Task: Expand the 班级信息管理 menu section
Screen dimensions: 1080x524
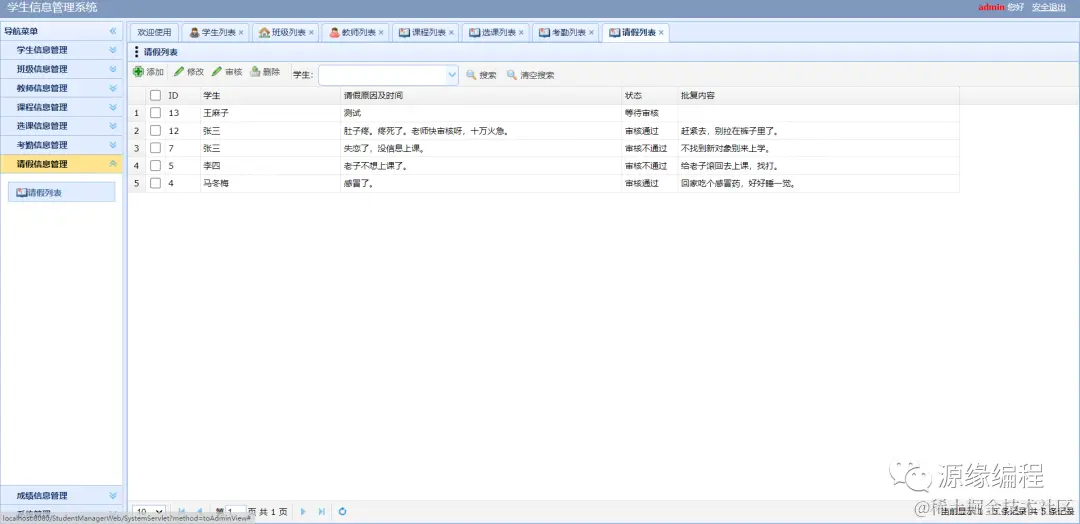Action: coord(113,69)
